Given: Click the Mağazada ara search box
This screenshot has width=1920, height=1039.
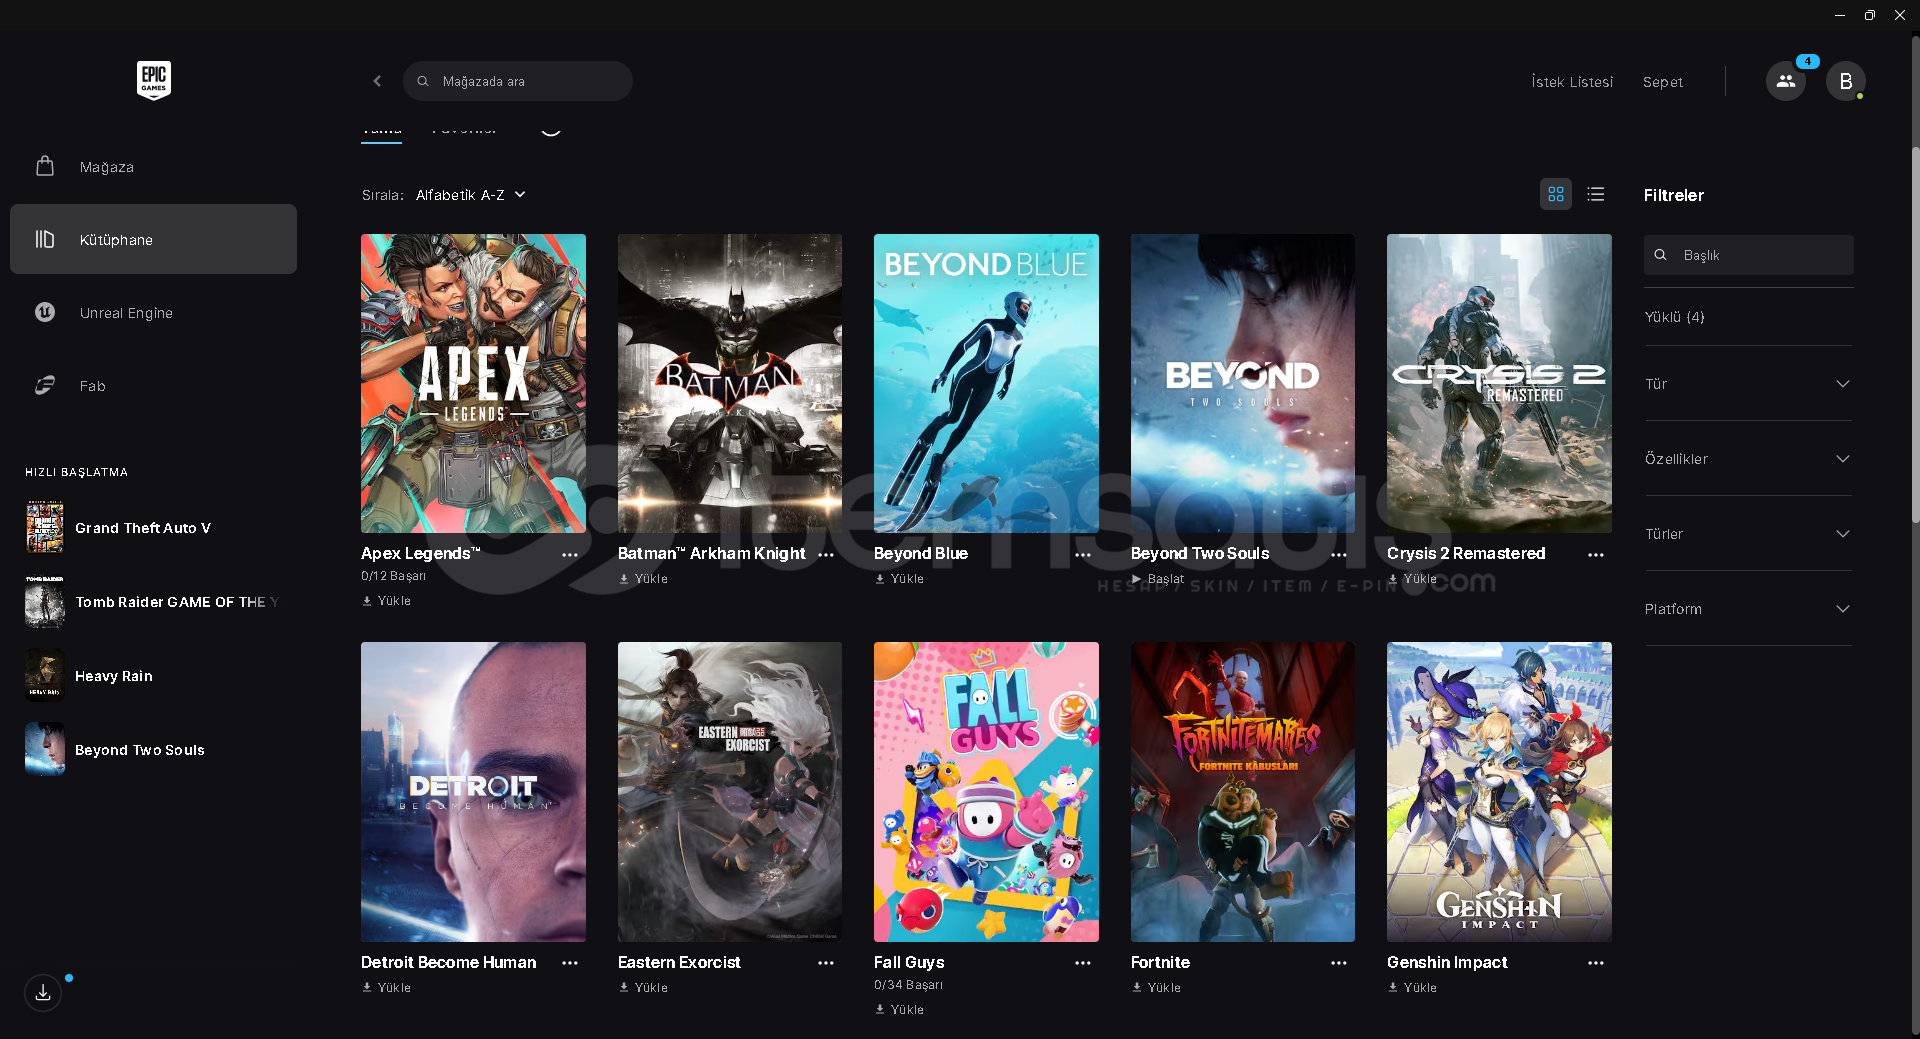Looking at the screenshot, I should pyautogui.click(x=518, y=81).
